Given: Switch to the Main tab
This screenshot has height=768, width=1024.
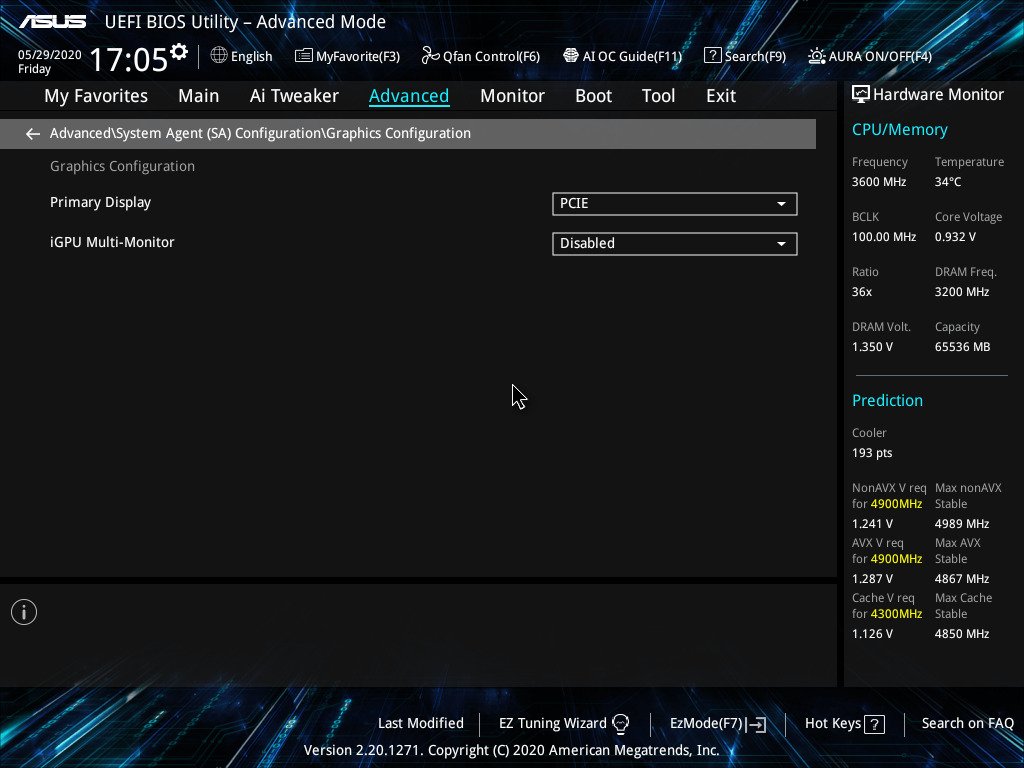Looking at the screenshot, I should click(199, 96).
